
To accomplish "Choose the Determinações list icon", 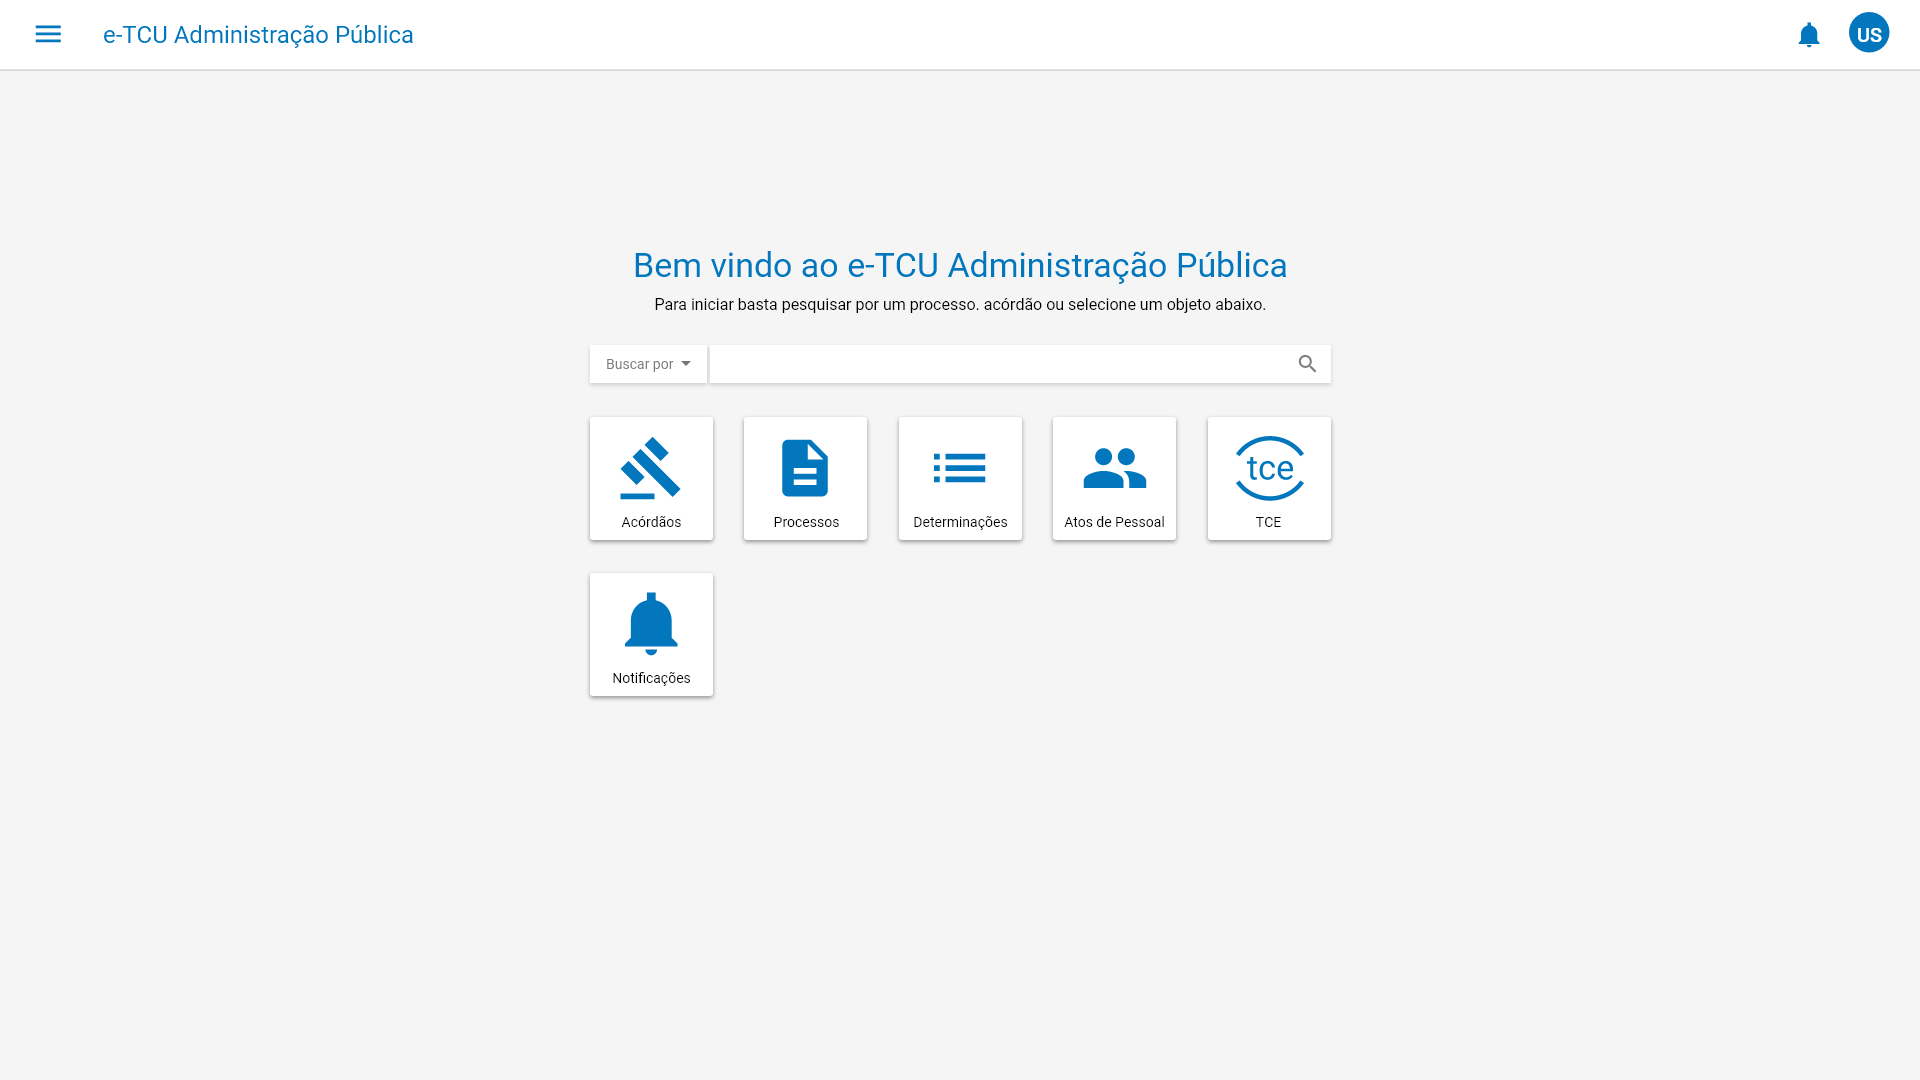I will [x=960, y=468].
